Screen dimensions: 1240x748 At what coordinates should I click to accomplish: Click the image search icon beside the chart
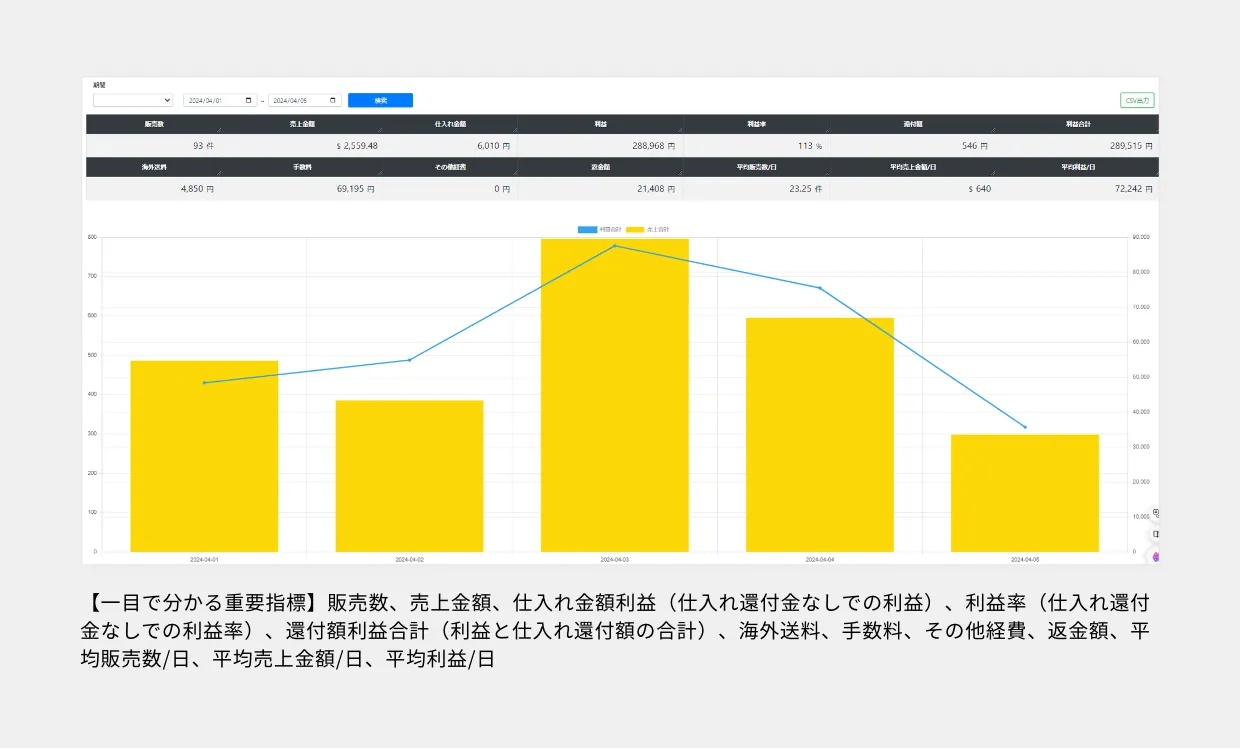(1156, 513)
